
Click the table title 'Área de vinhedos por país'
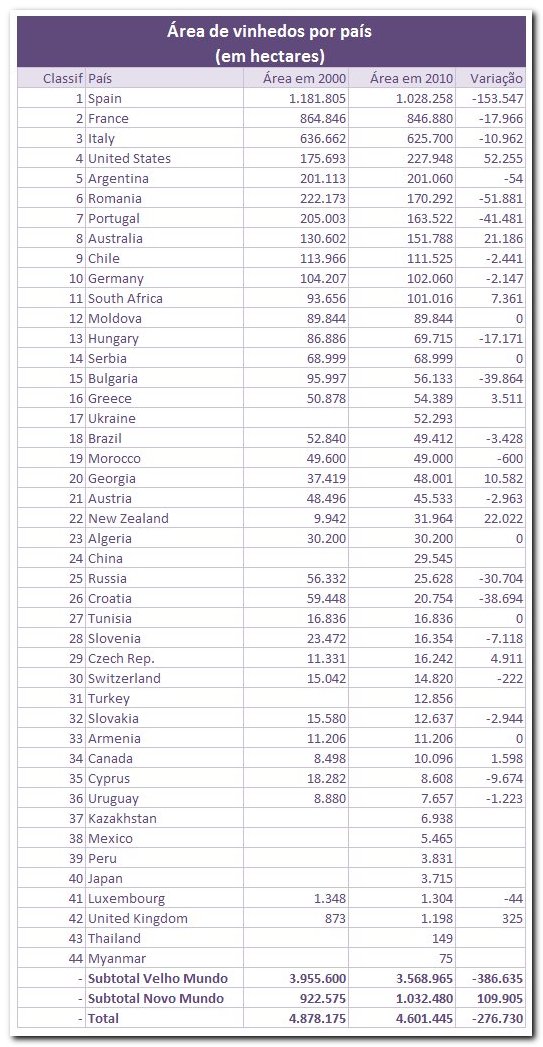pos(271,32)
